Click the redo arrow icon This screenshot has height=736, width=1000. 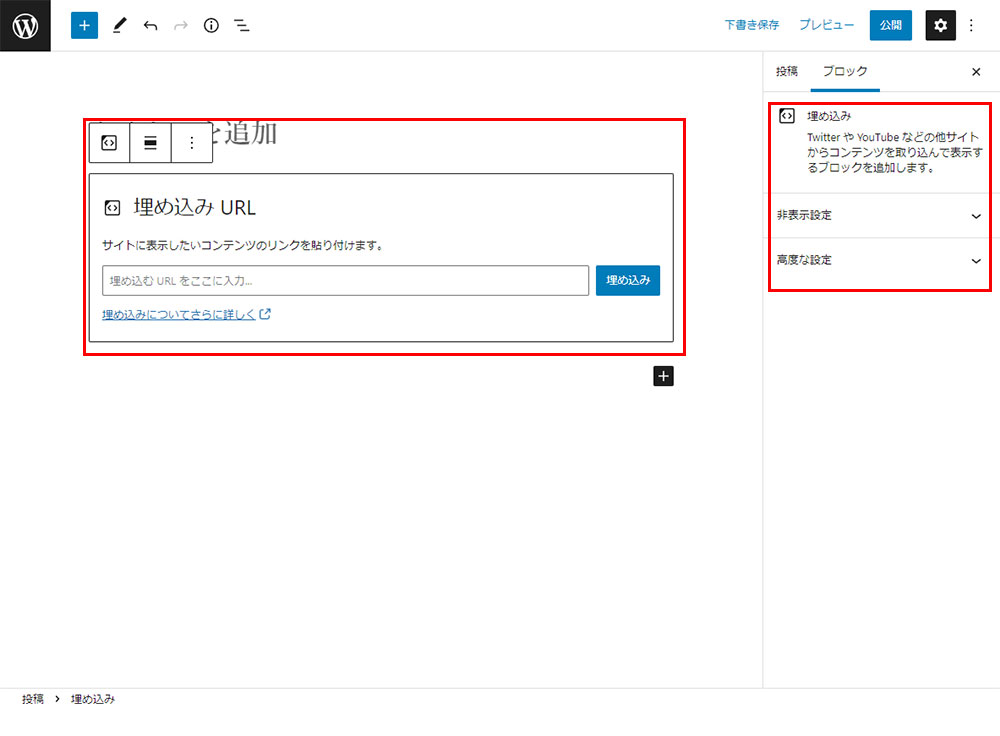pyautogui.click(x=180, y=25)
